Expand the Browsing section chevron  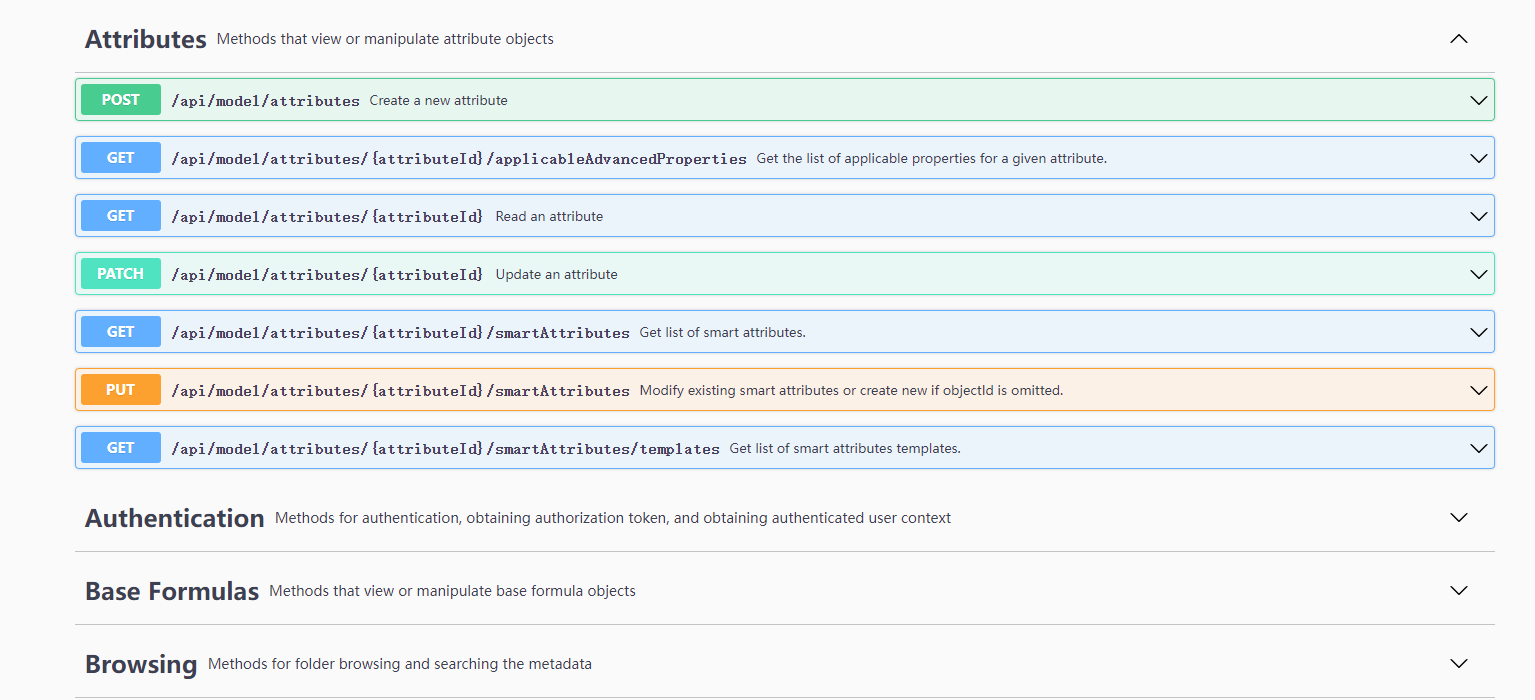[1458, 664]
